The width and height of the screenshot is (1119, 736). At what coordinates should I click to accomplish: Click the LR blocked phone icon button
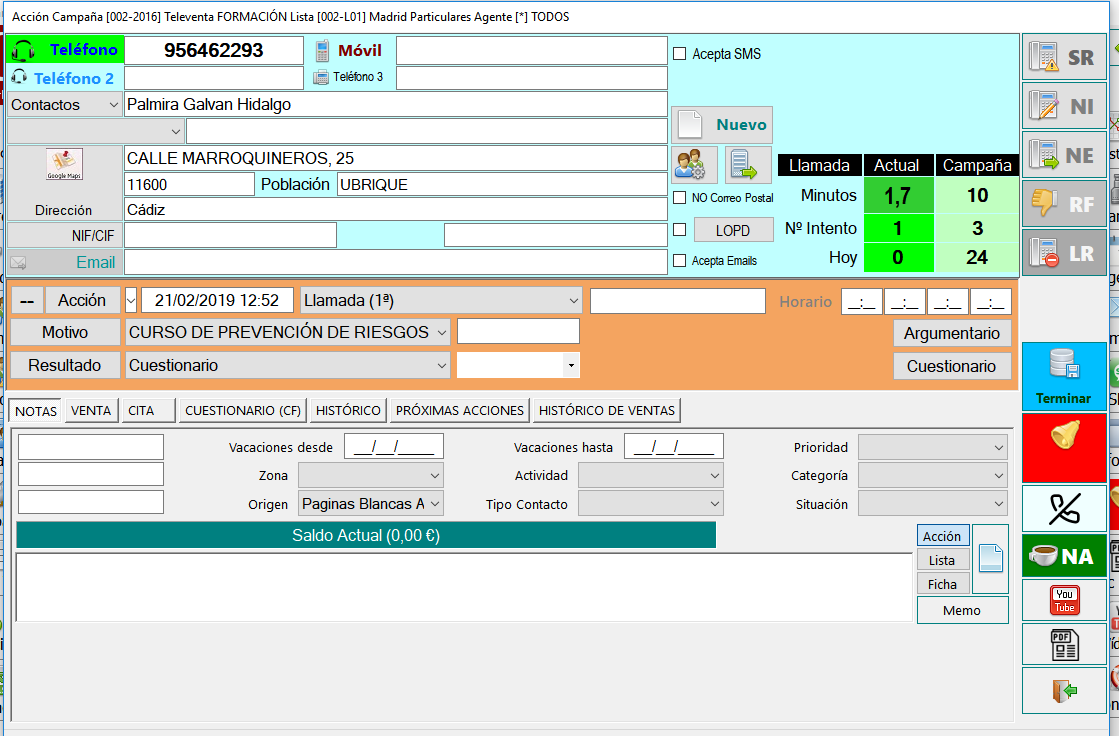(x=1063, y=253)
